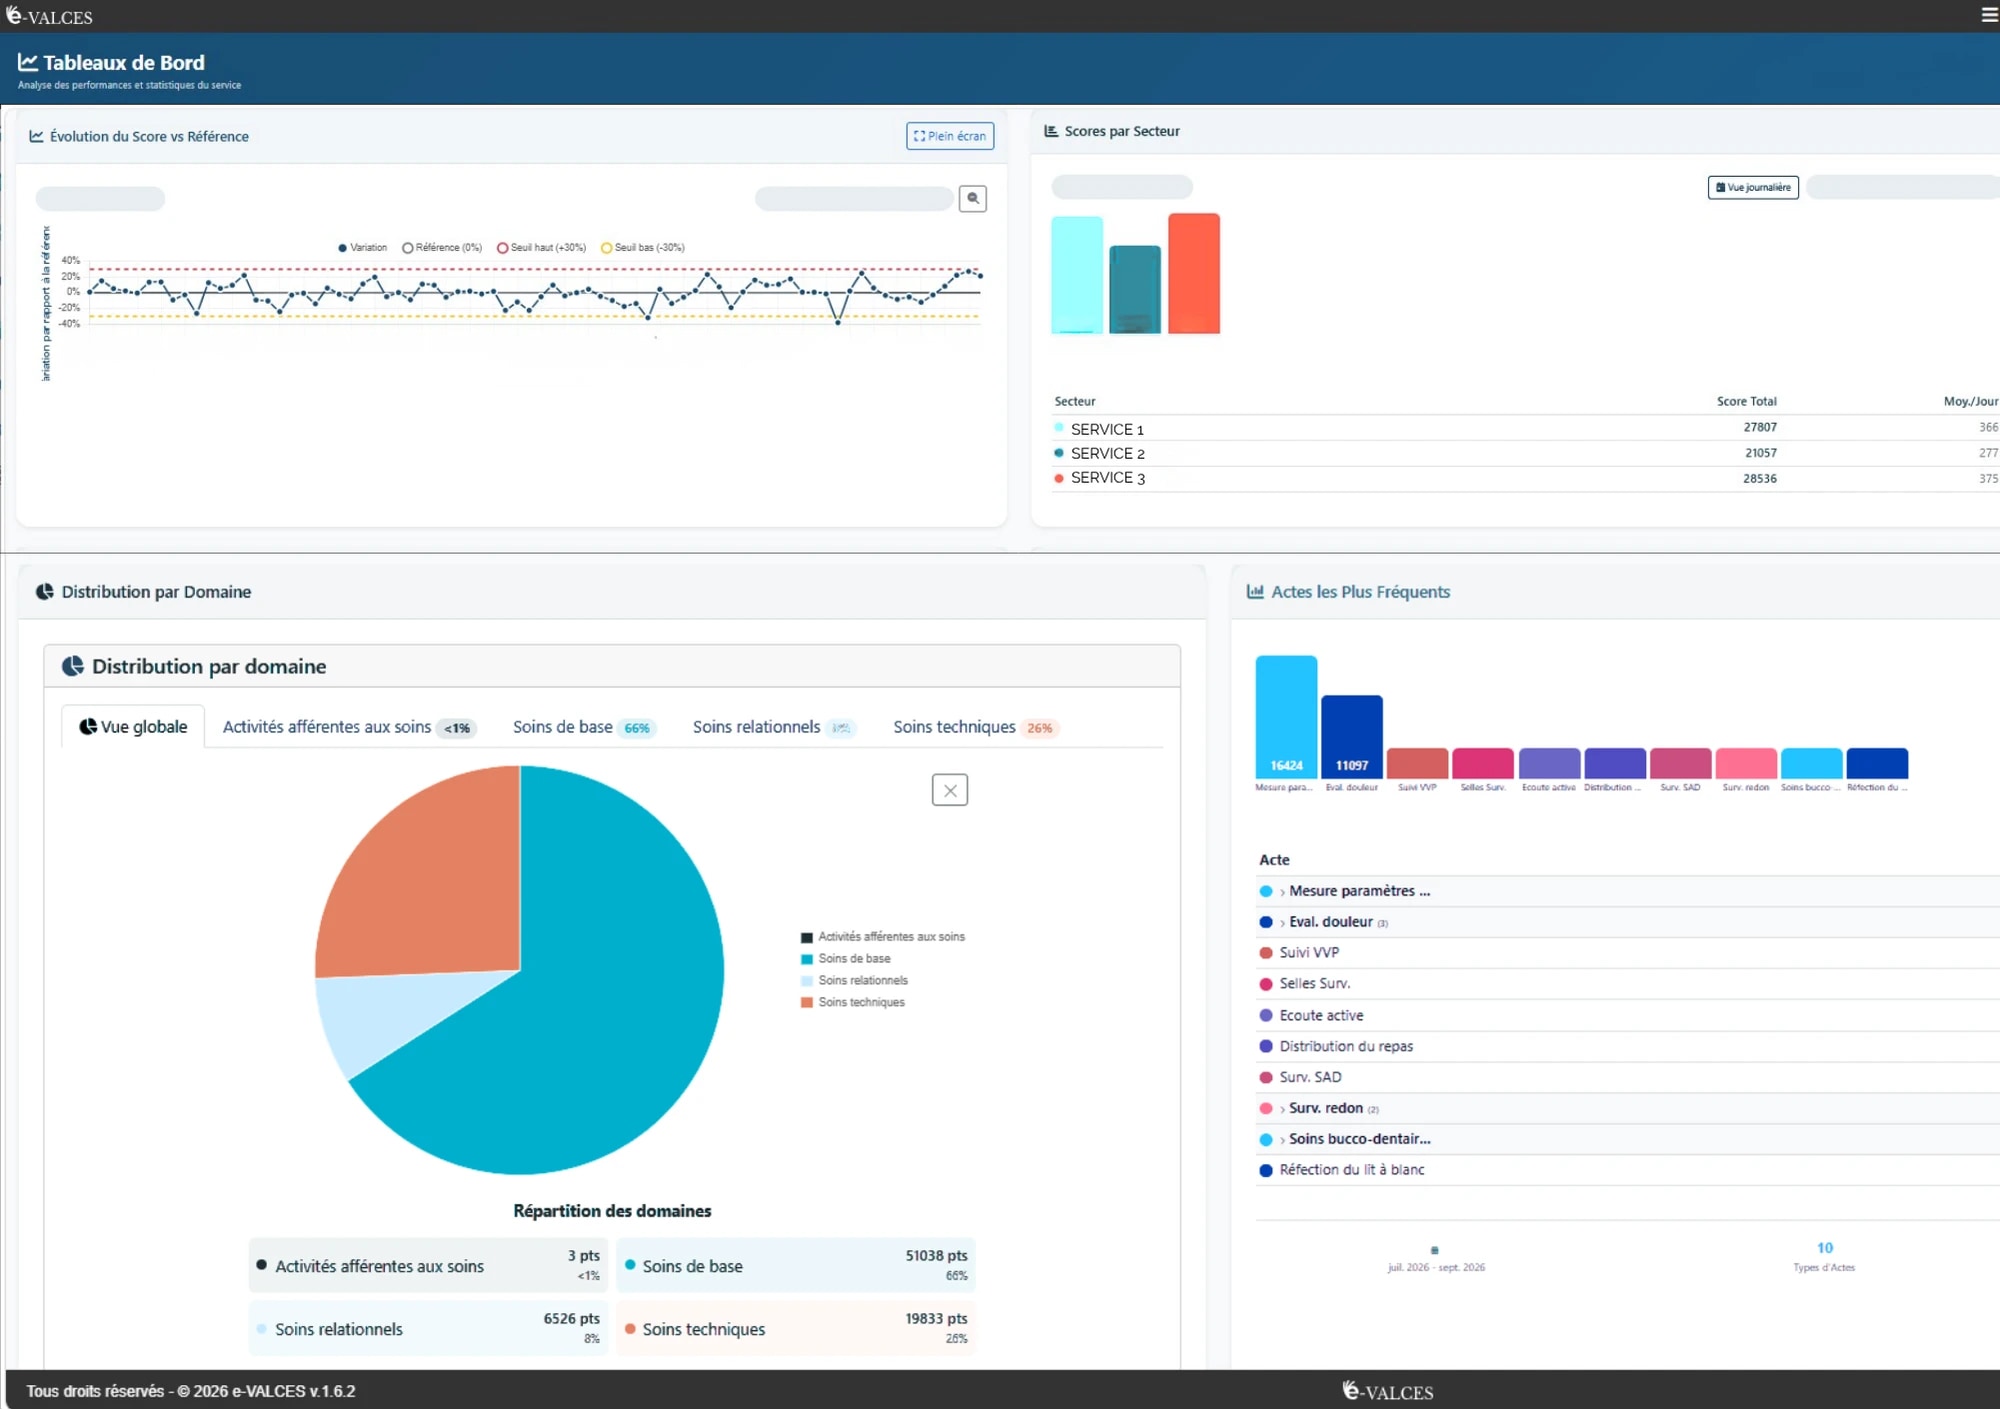Image resolution: width=2000 pixels, height=1409 pixels.
Task: Close the pie chart with X button
Action: pos(949,790)
